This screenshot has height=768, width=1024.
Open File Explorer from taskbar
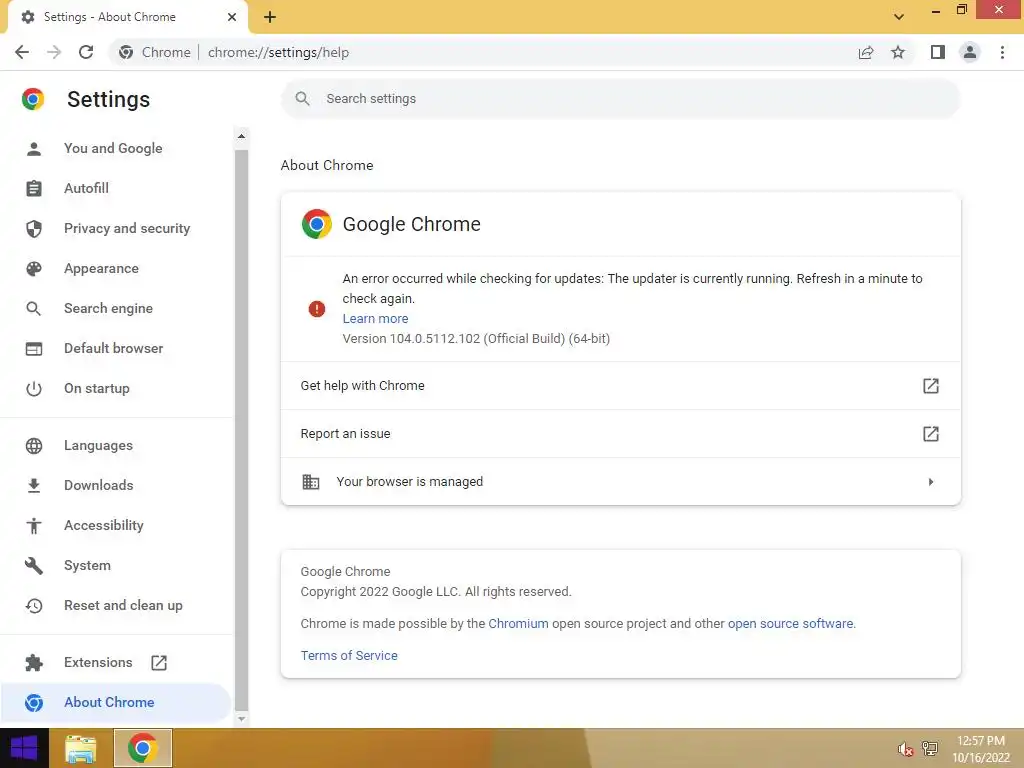(x=81, y=748)
